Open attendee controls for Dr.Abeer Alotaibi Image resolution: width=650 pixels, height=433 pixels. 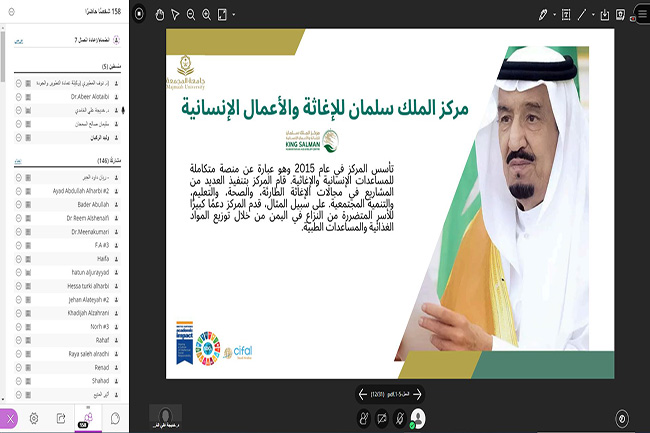[19, 97]
